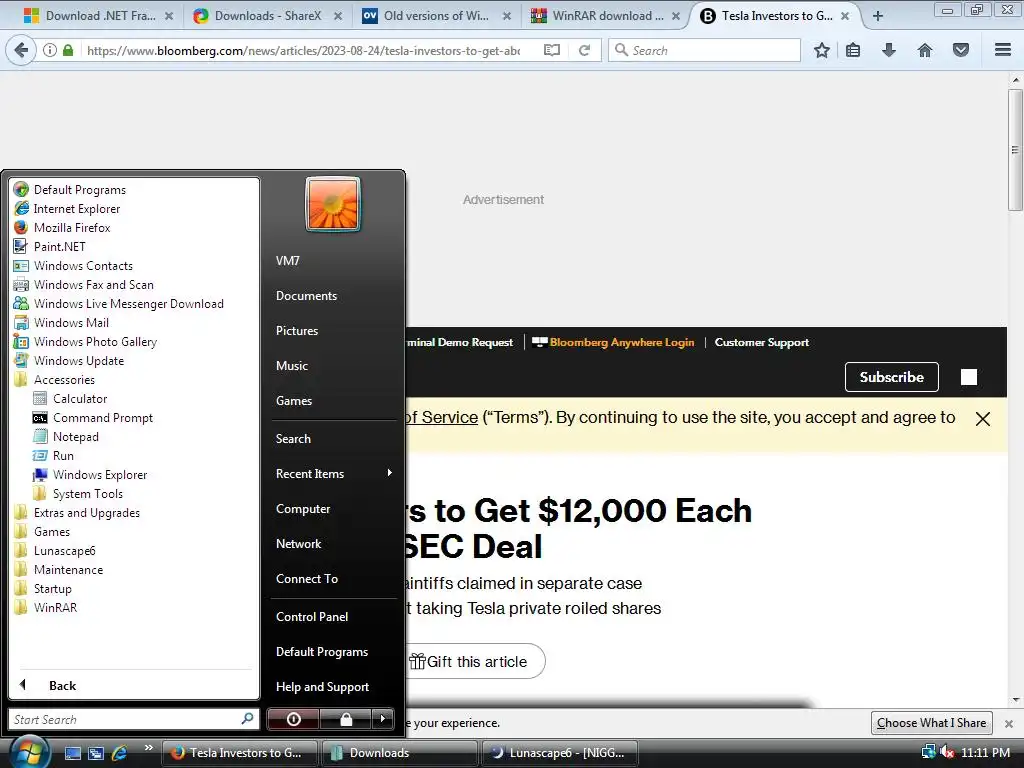The height and width of the screenshot is (768, 1024).
Task: Open the Downloads arrow in toolbar
Action: point(889,50)
